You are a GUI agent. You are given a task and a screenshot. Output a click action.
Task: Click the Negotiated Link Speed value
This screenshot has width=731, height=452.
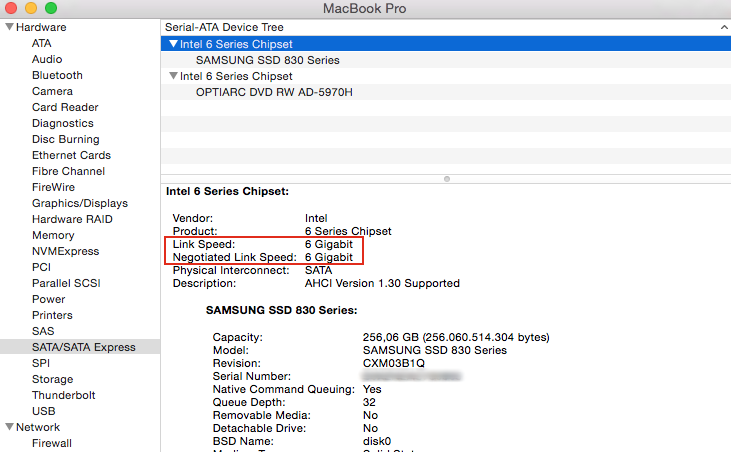point(329,257)
